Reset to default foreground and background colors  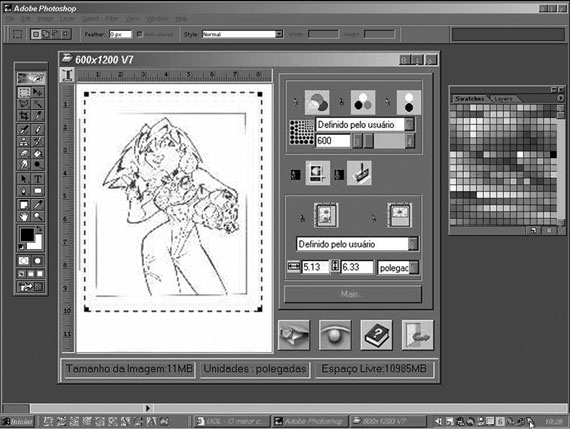[21, 247]
